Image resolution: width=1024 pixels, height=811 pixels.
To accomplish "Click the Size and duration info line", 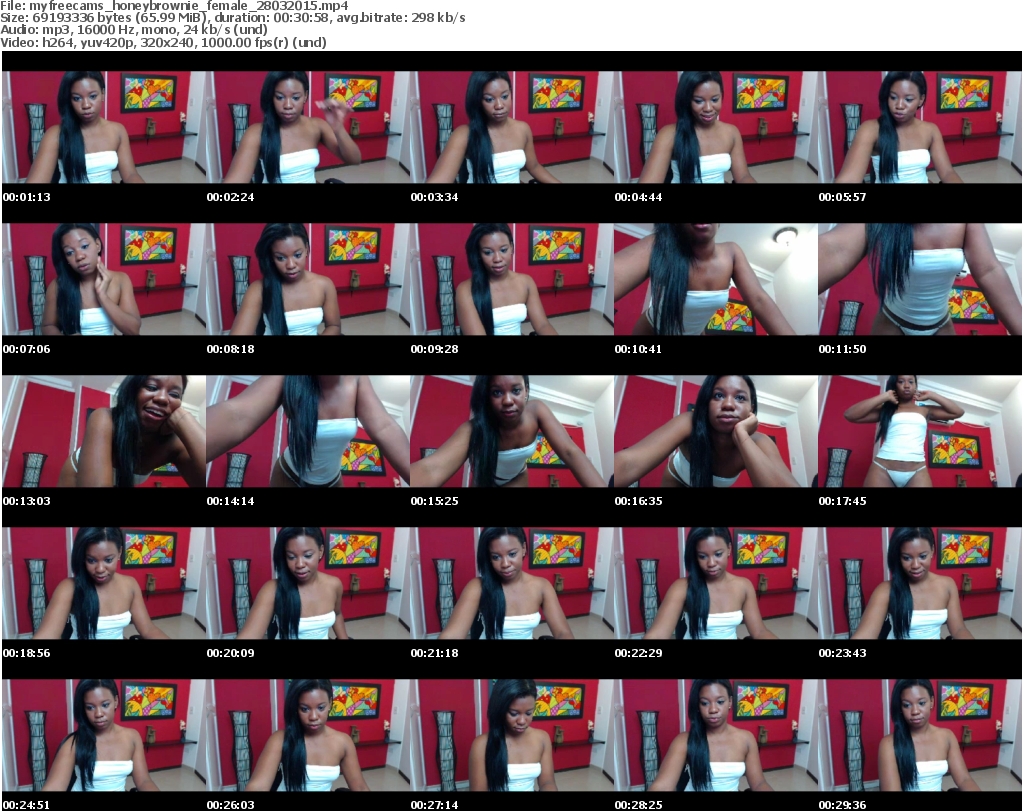I will click(232, 18).
